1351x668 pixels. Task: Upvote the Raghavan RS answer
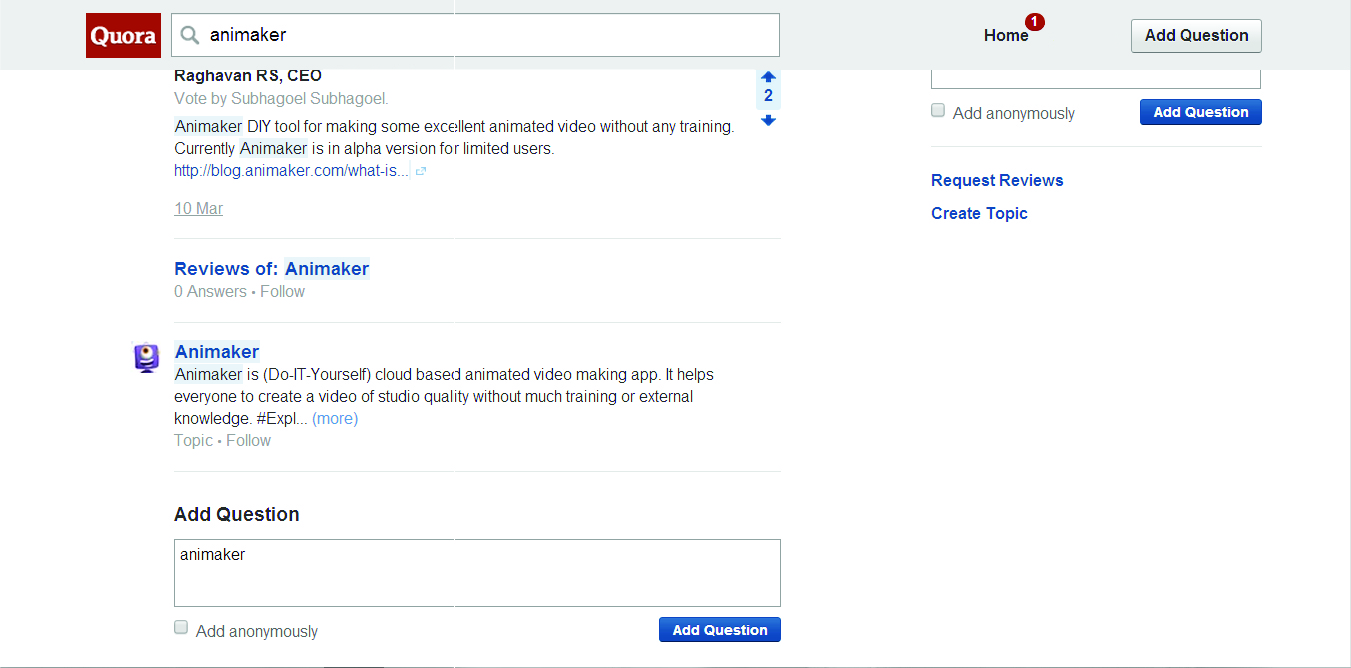point(768,76)
